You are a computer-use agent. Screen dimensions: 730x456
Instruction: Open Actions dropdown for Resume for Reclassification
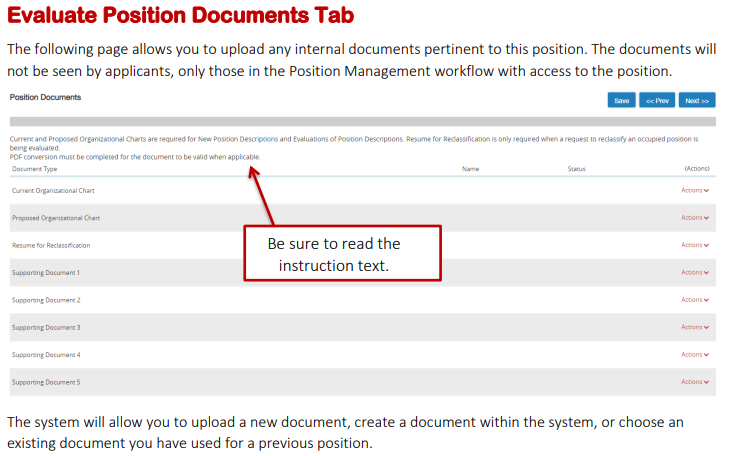[x=695, y=245]
